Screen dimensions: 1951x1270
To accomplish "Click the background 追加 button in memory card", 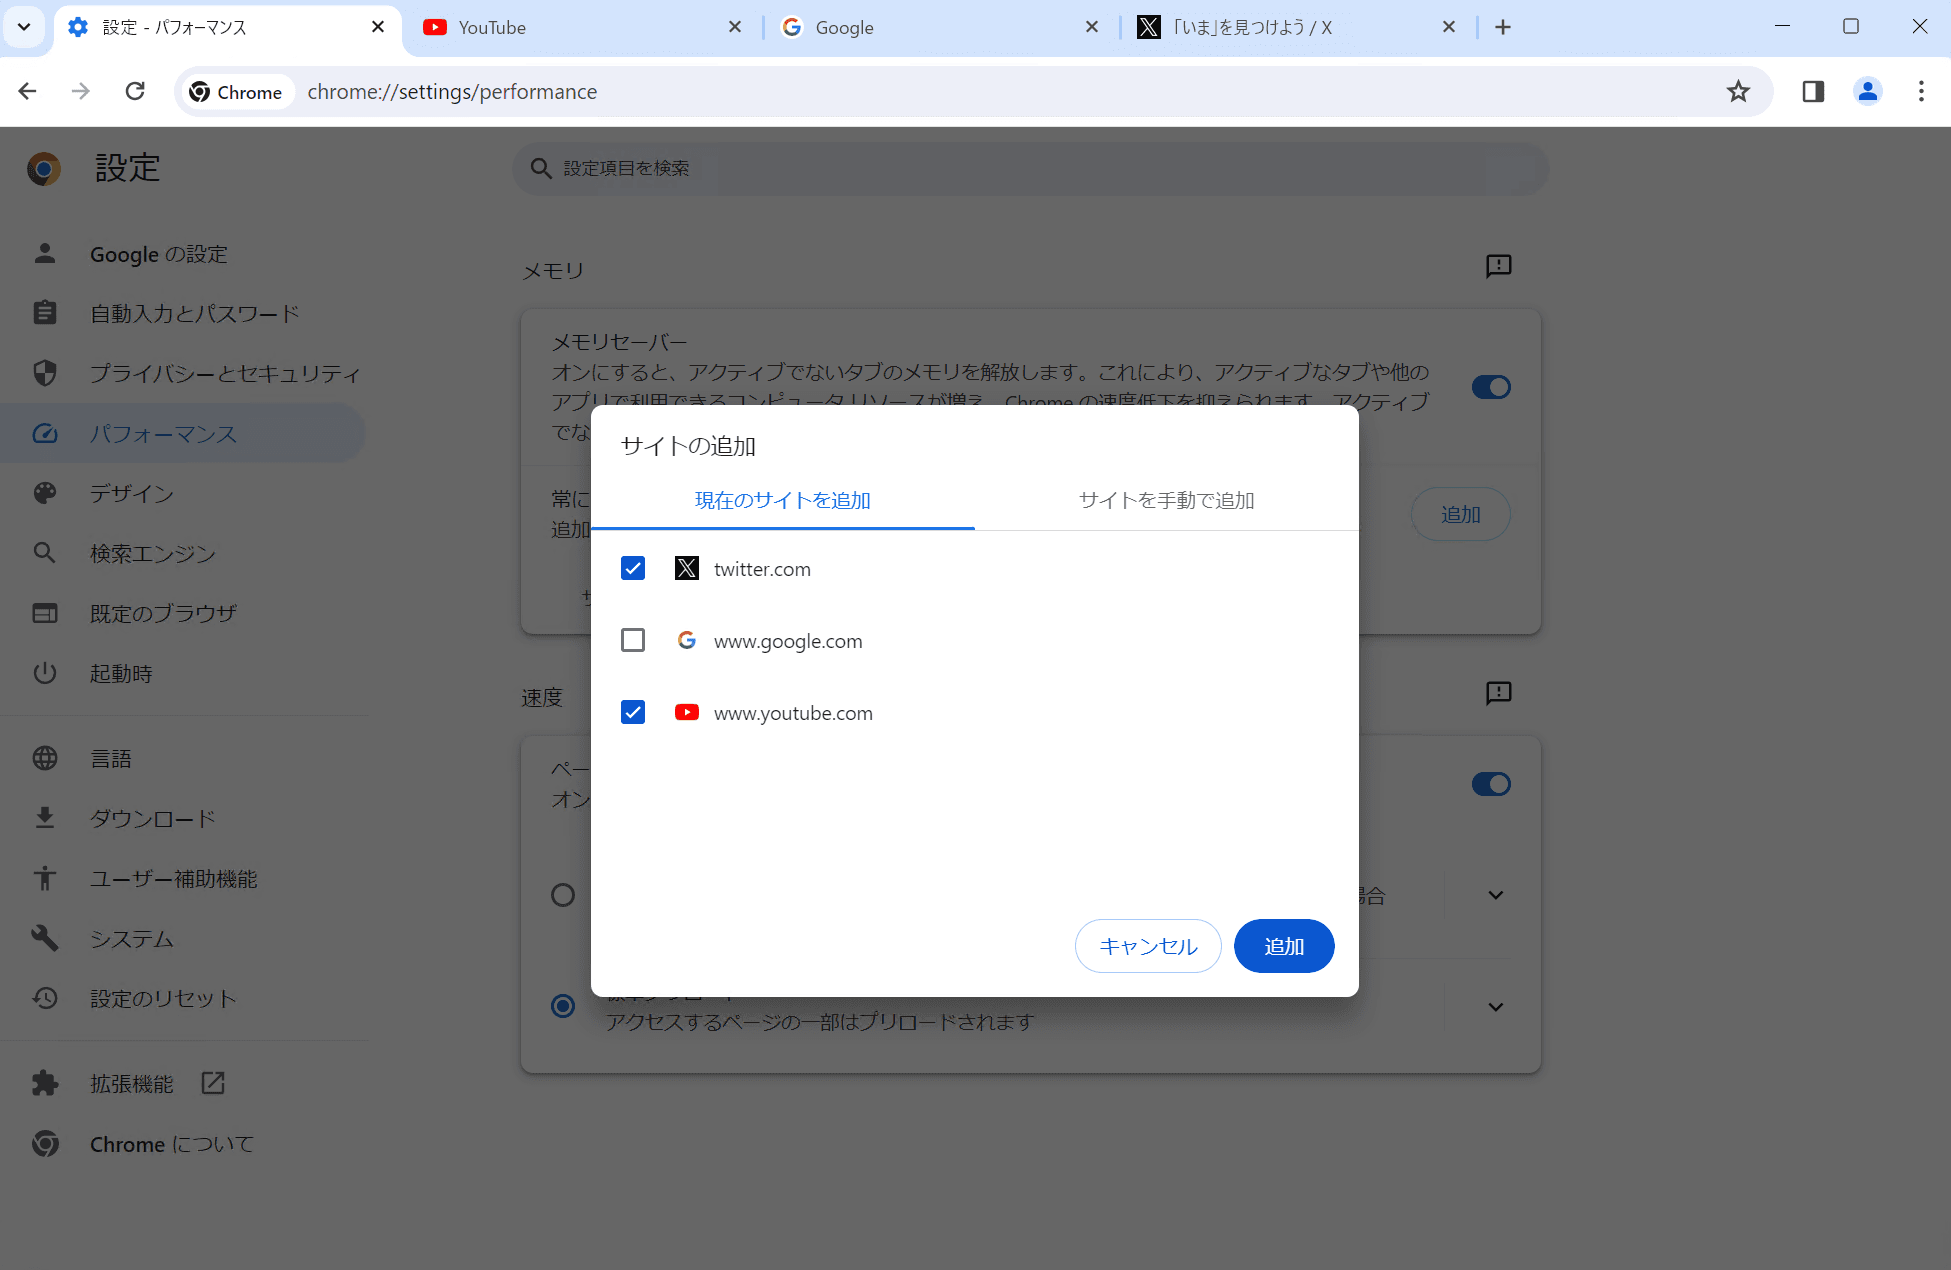I will pos(1460,514).
